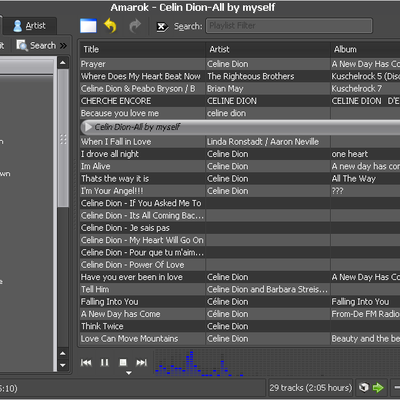
Task: Click '29 tracks (2:05 hours)' status text
Action: point(311,388)
